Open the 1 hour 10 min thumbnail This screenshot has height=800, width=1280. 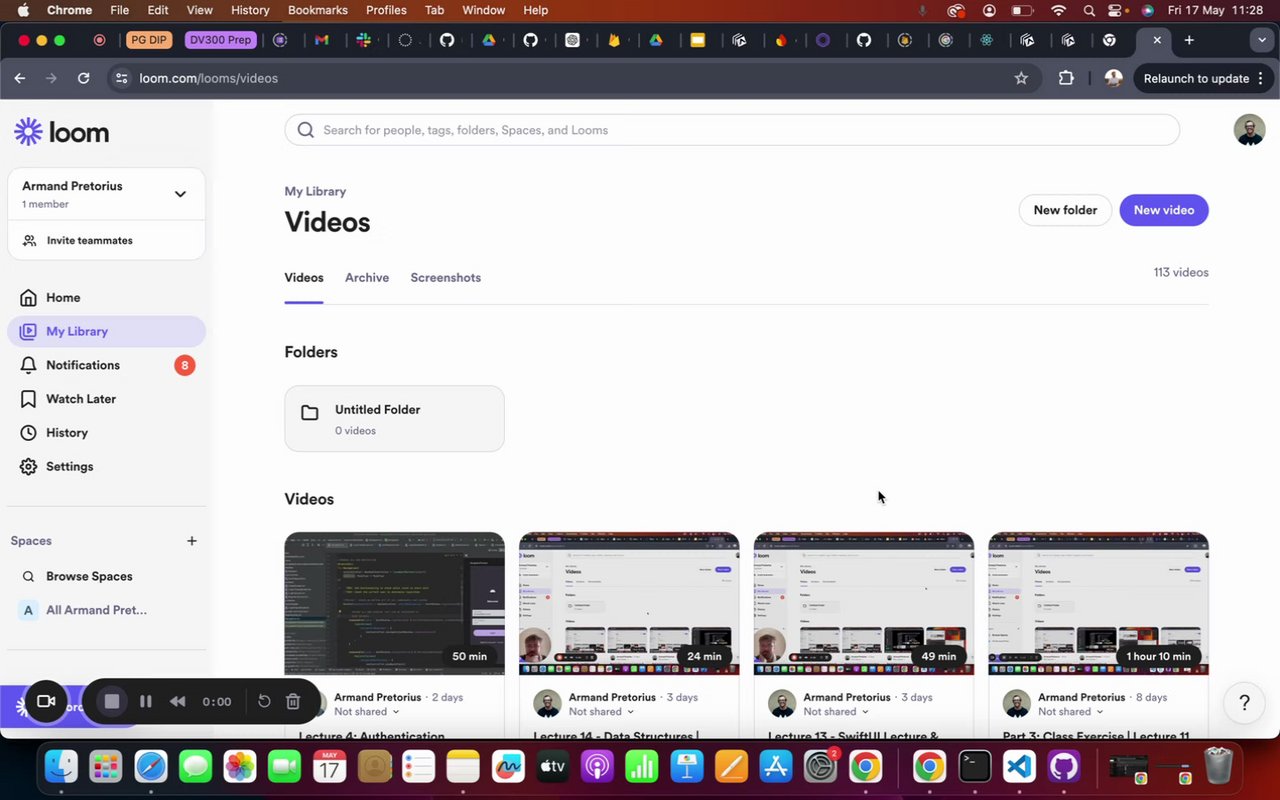tap(1099, 604)
